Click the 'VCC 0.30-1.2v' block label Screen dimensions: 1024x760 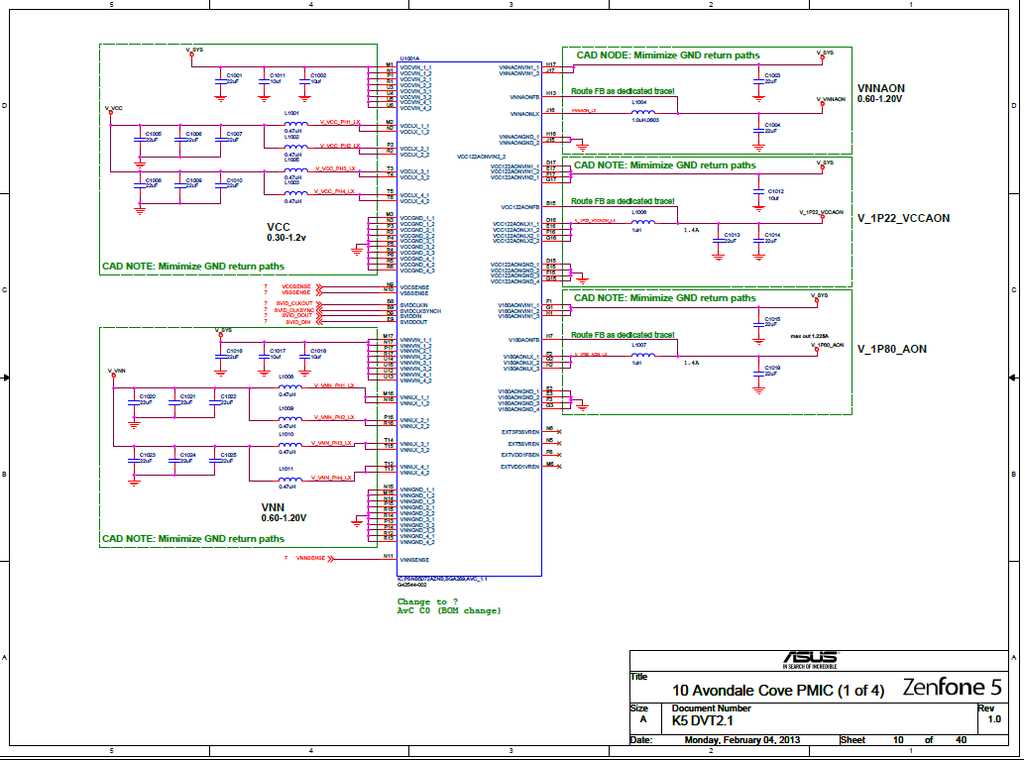click(286, 232)
